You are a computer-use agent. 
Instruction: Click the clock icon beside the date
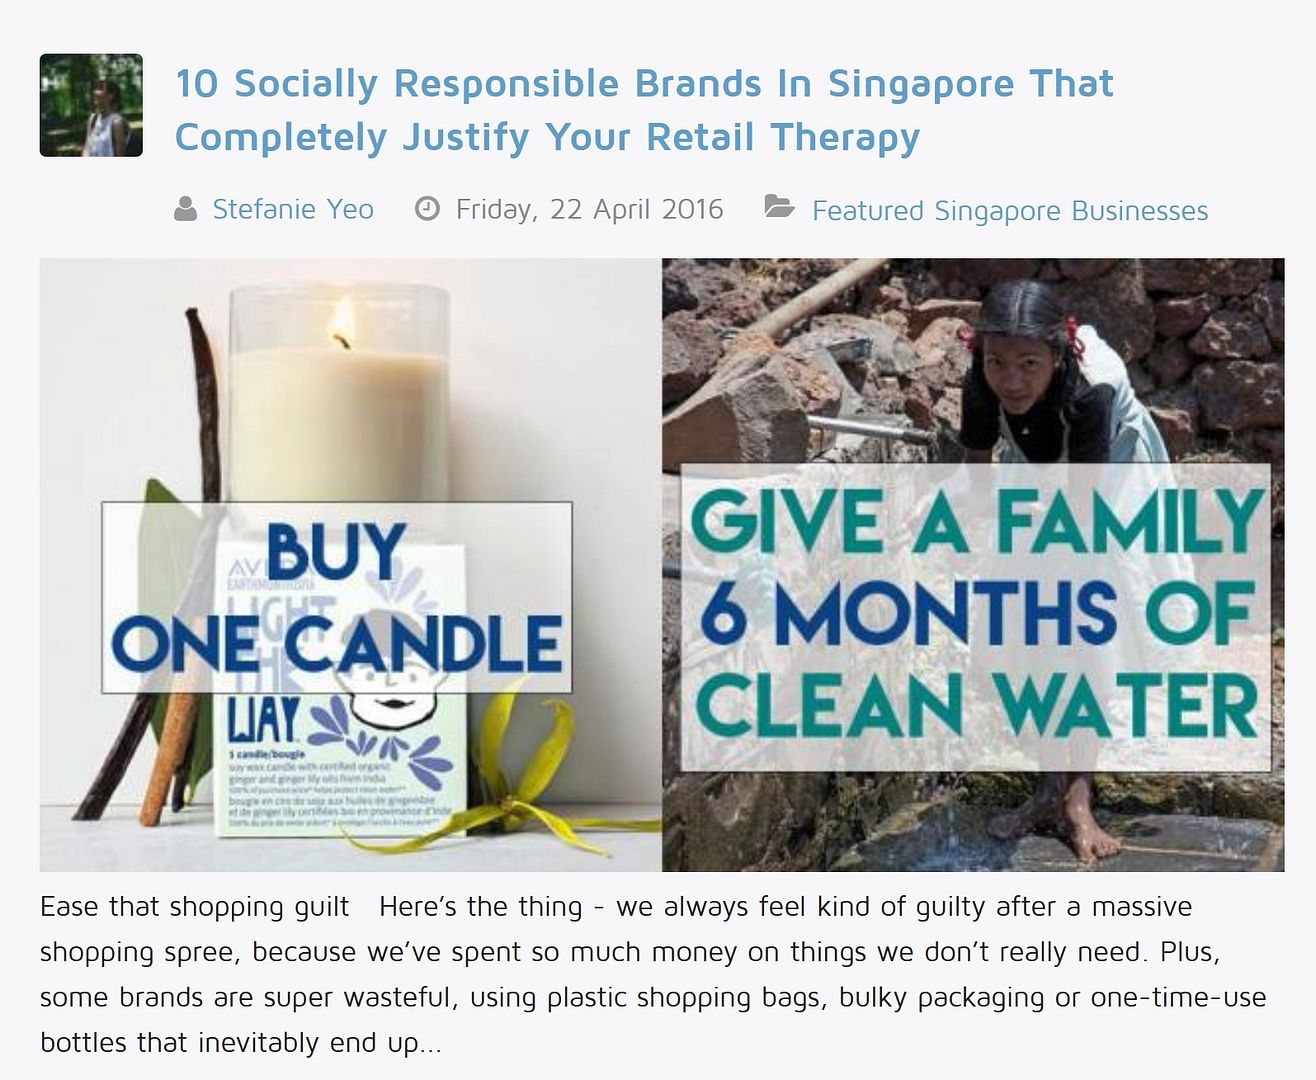tap(427, 209)
